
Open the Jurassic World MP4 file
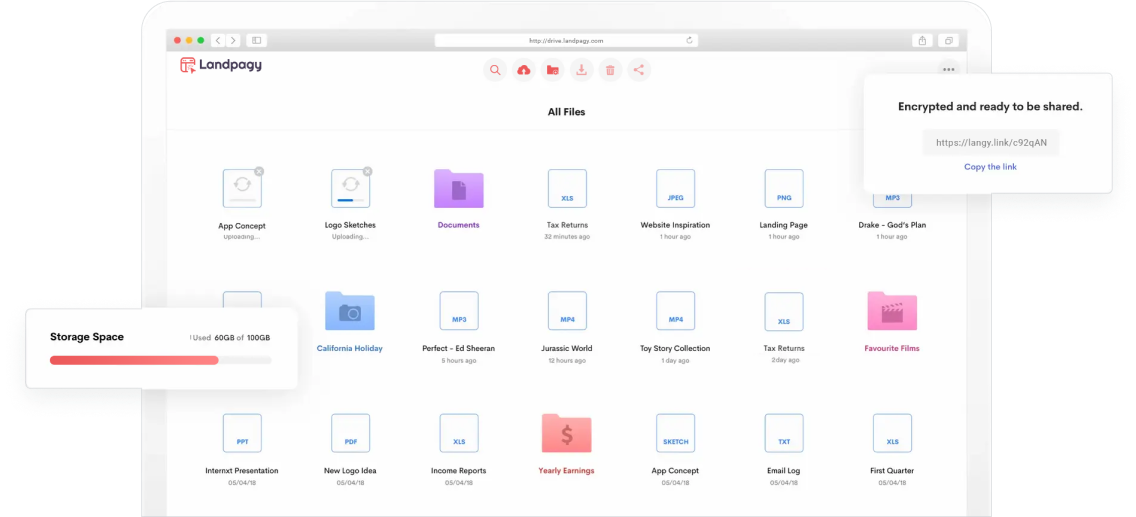pos(567,311)
